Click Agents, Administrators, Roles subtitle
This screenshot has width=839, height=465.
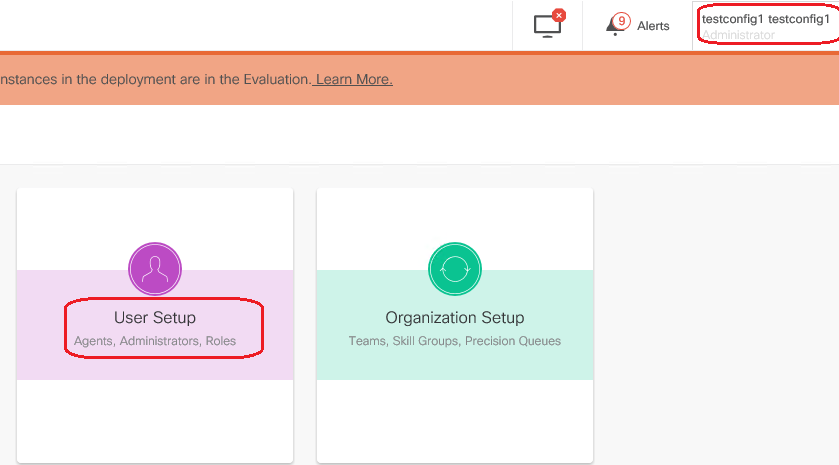point(155,341)
